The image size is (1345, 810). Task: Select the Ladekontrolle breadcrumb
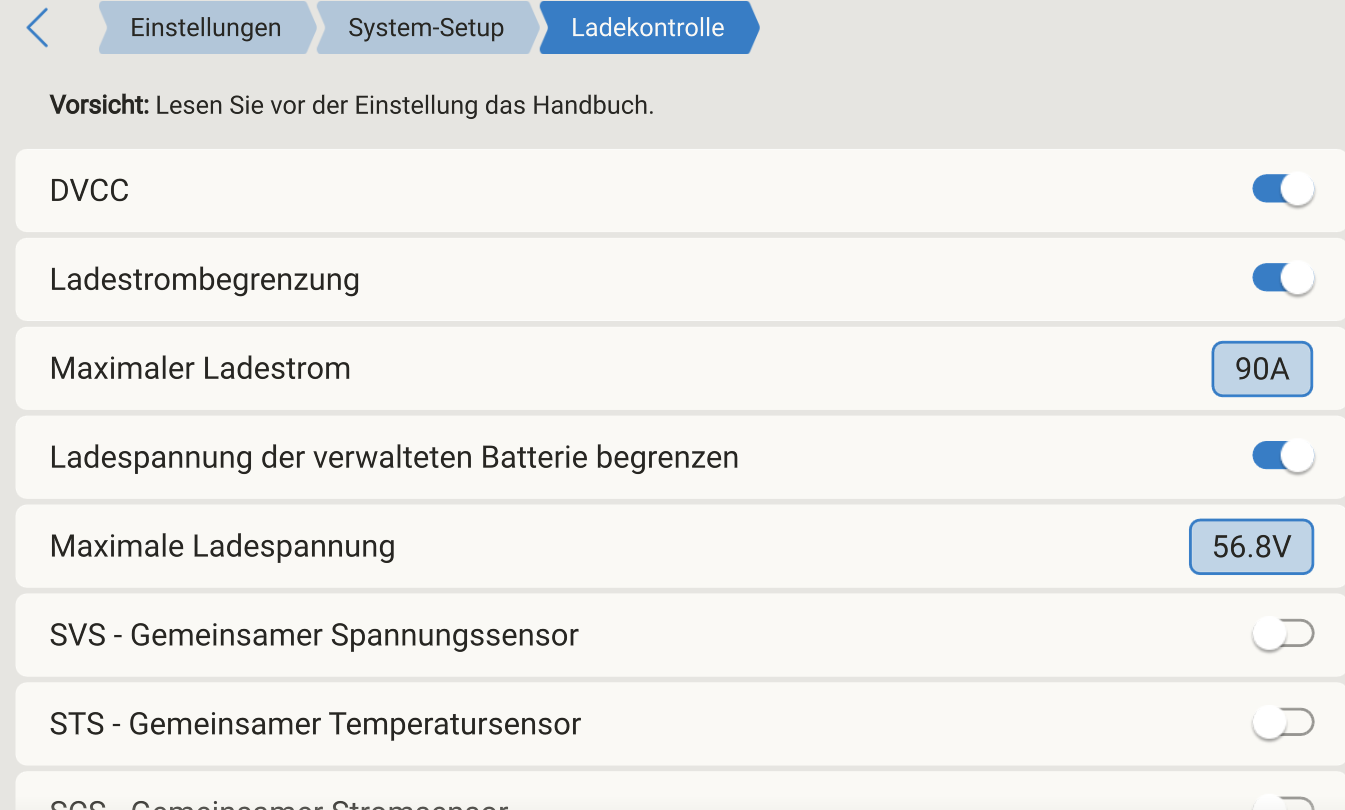click(x=647, y=28)
